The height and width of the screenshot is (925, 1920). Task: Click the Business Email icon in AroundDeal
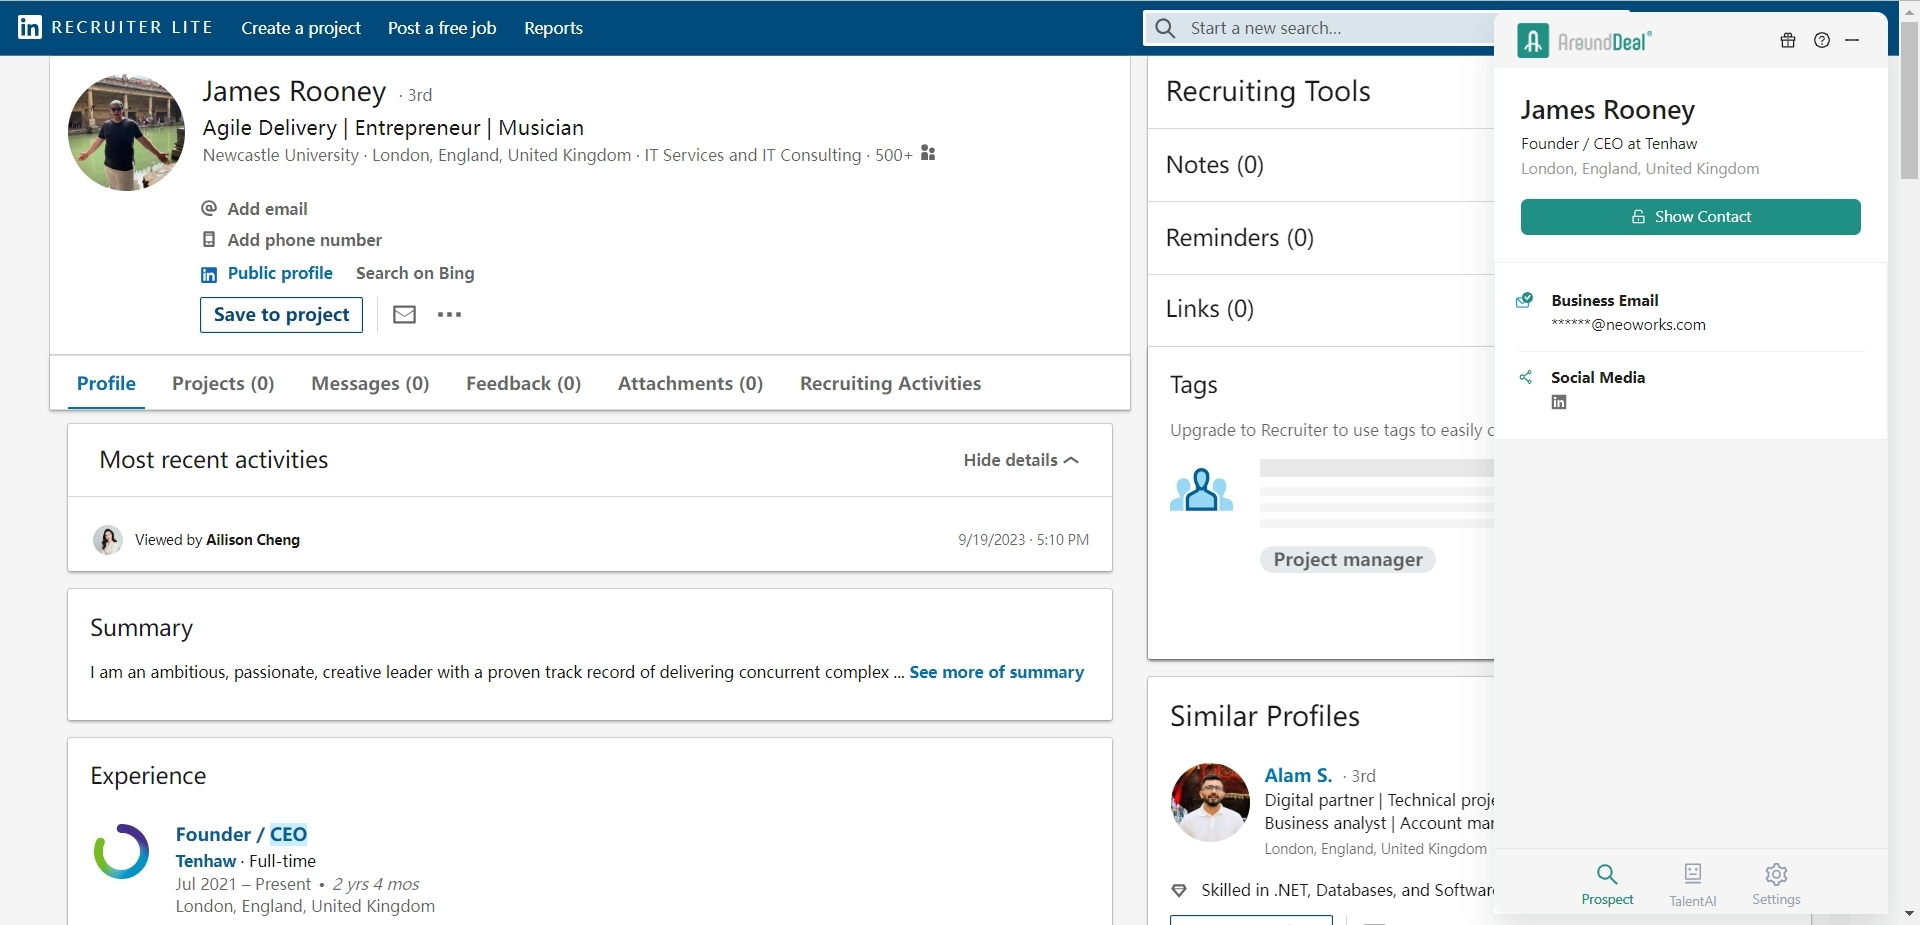(1524, 300)
